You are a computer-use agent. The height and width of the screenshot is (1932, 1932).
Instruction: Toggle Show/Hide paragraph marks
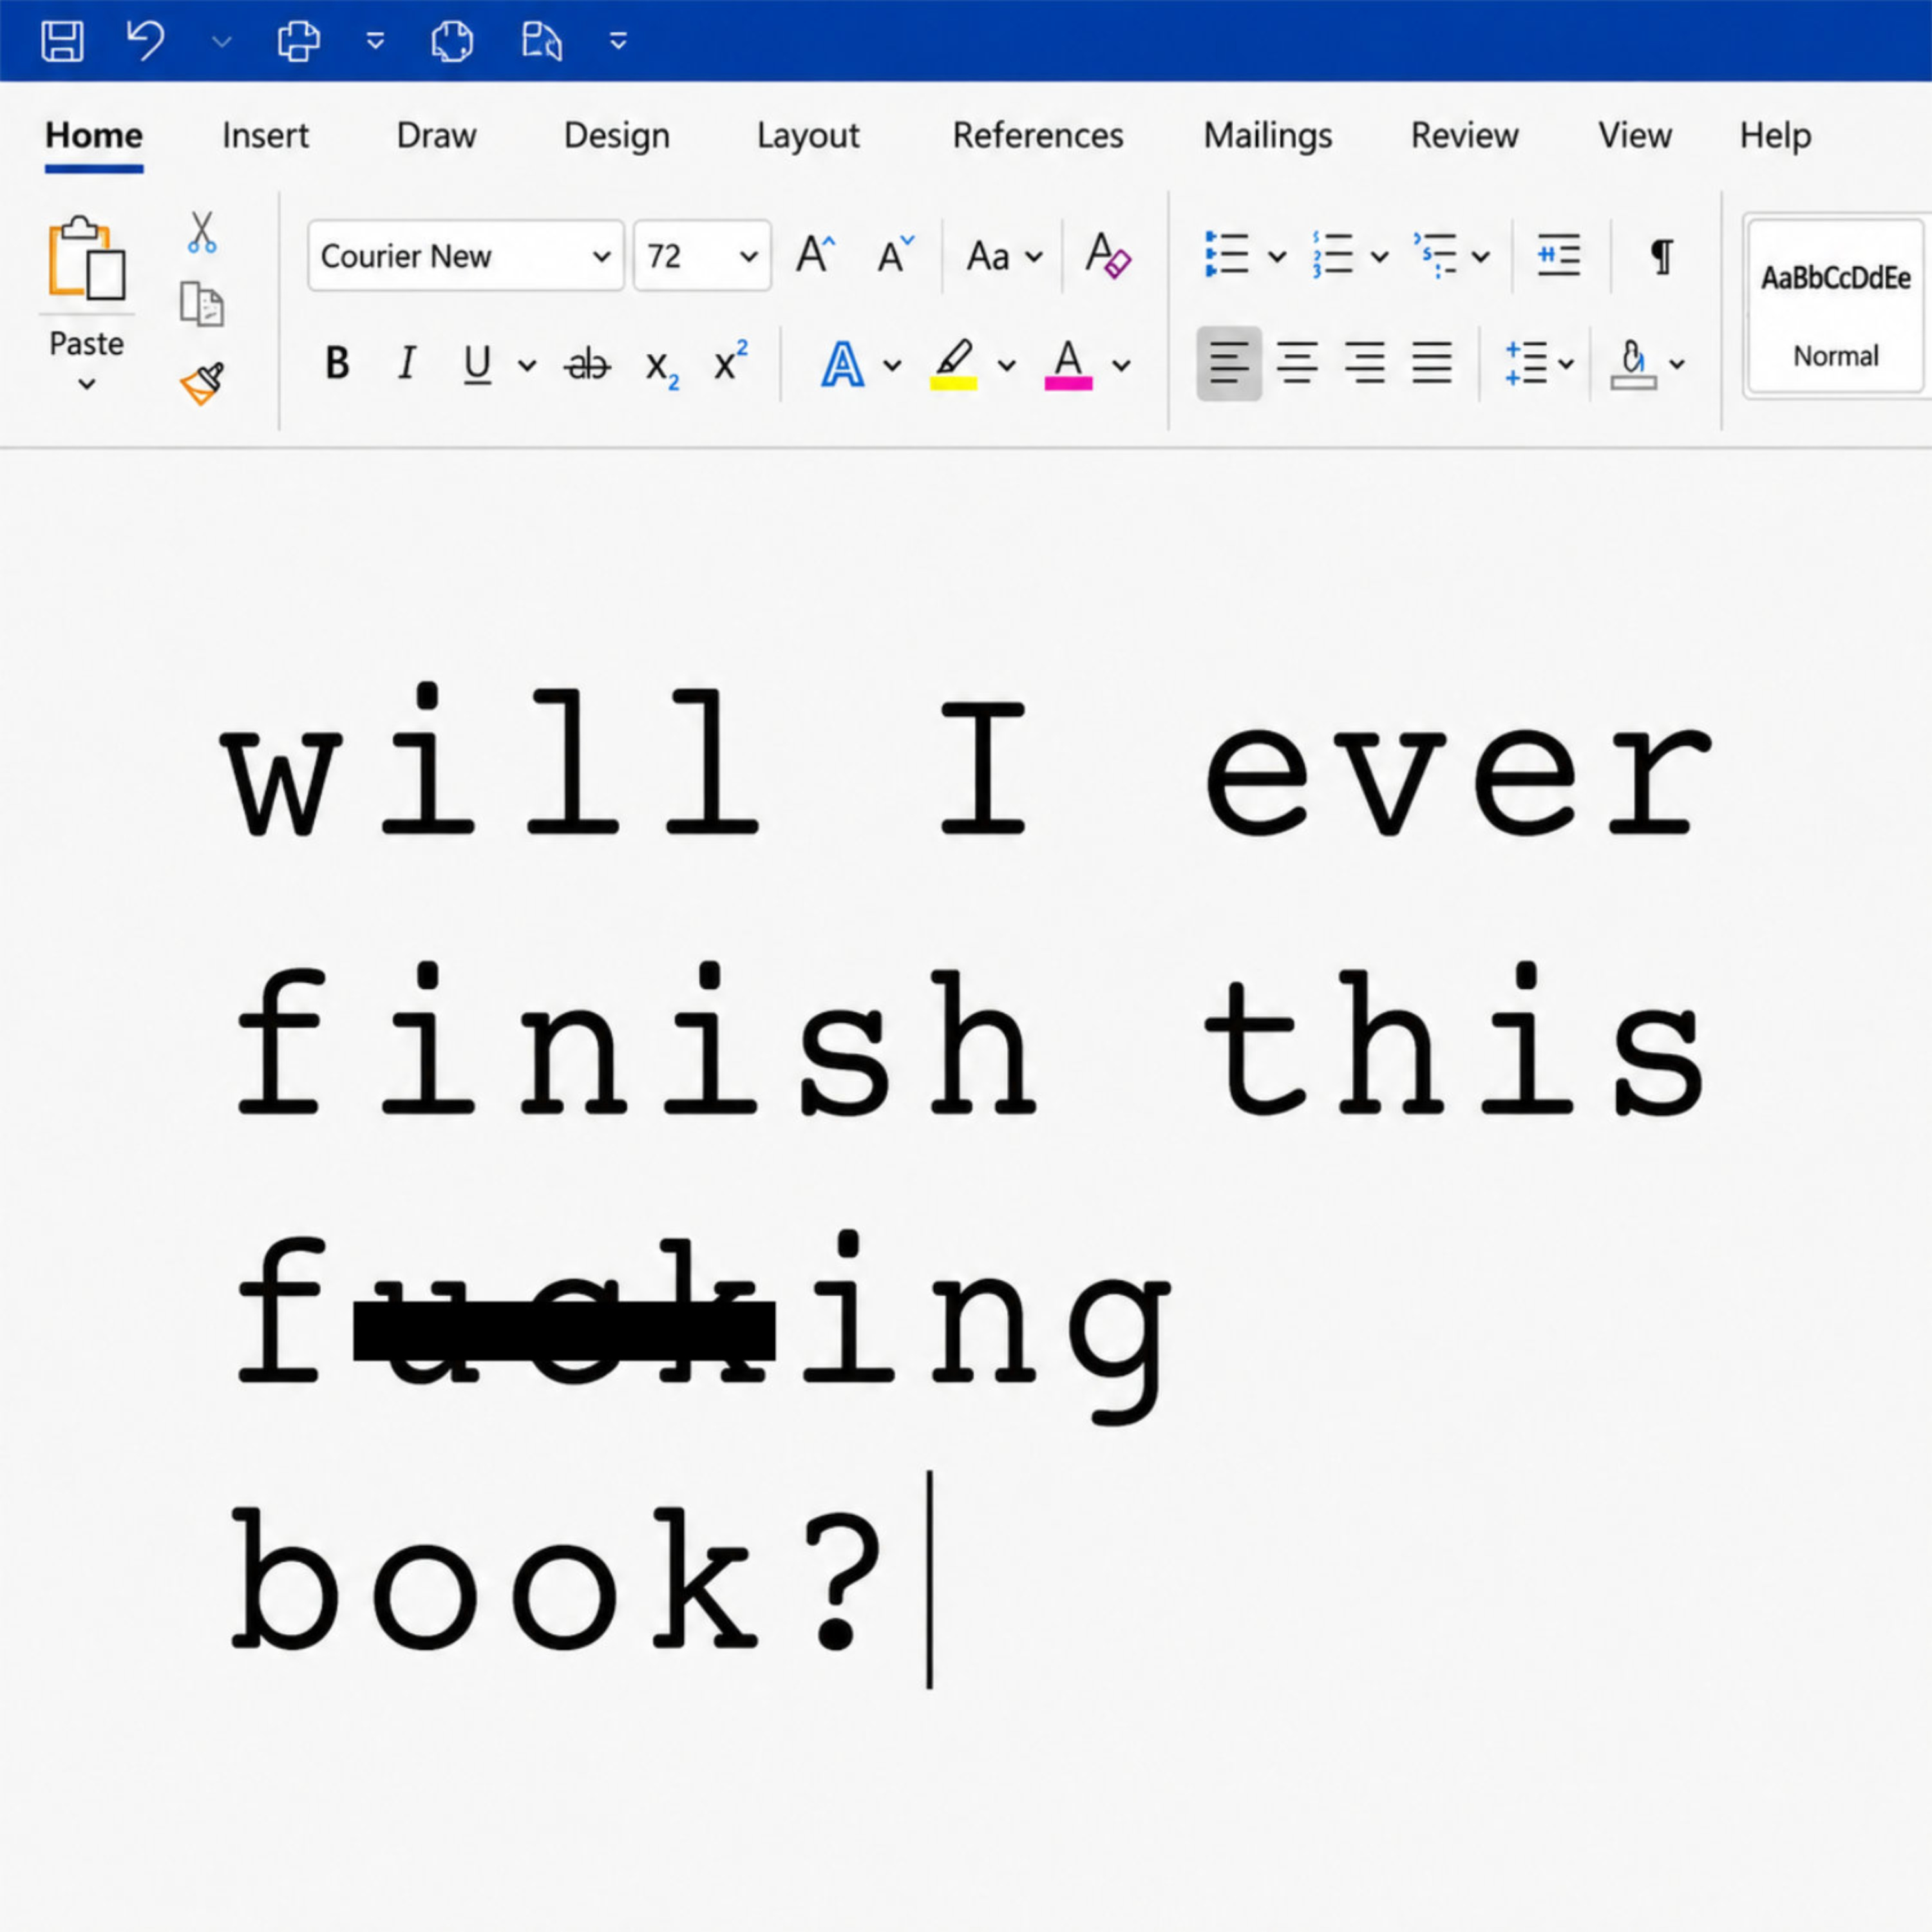point(1661,257)
